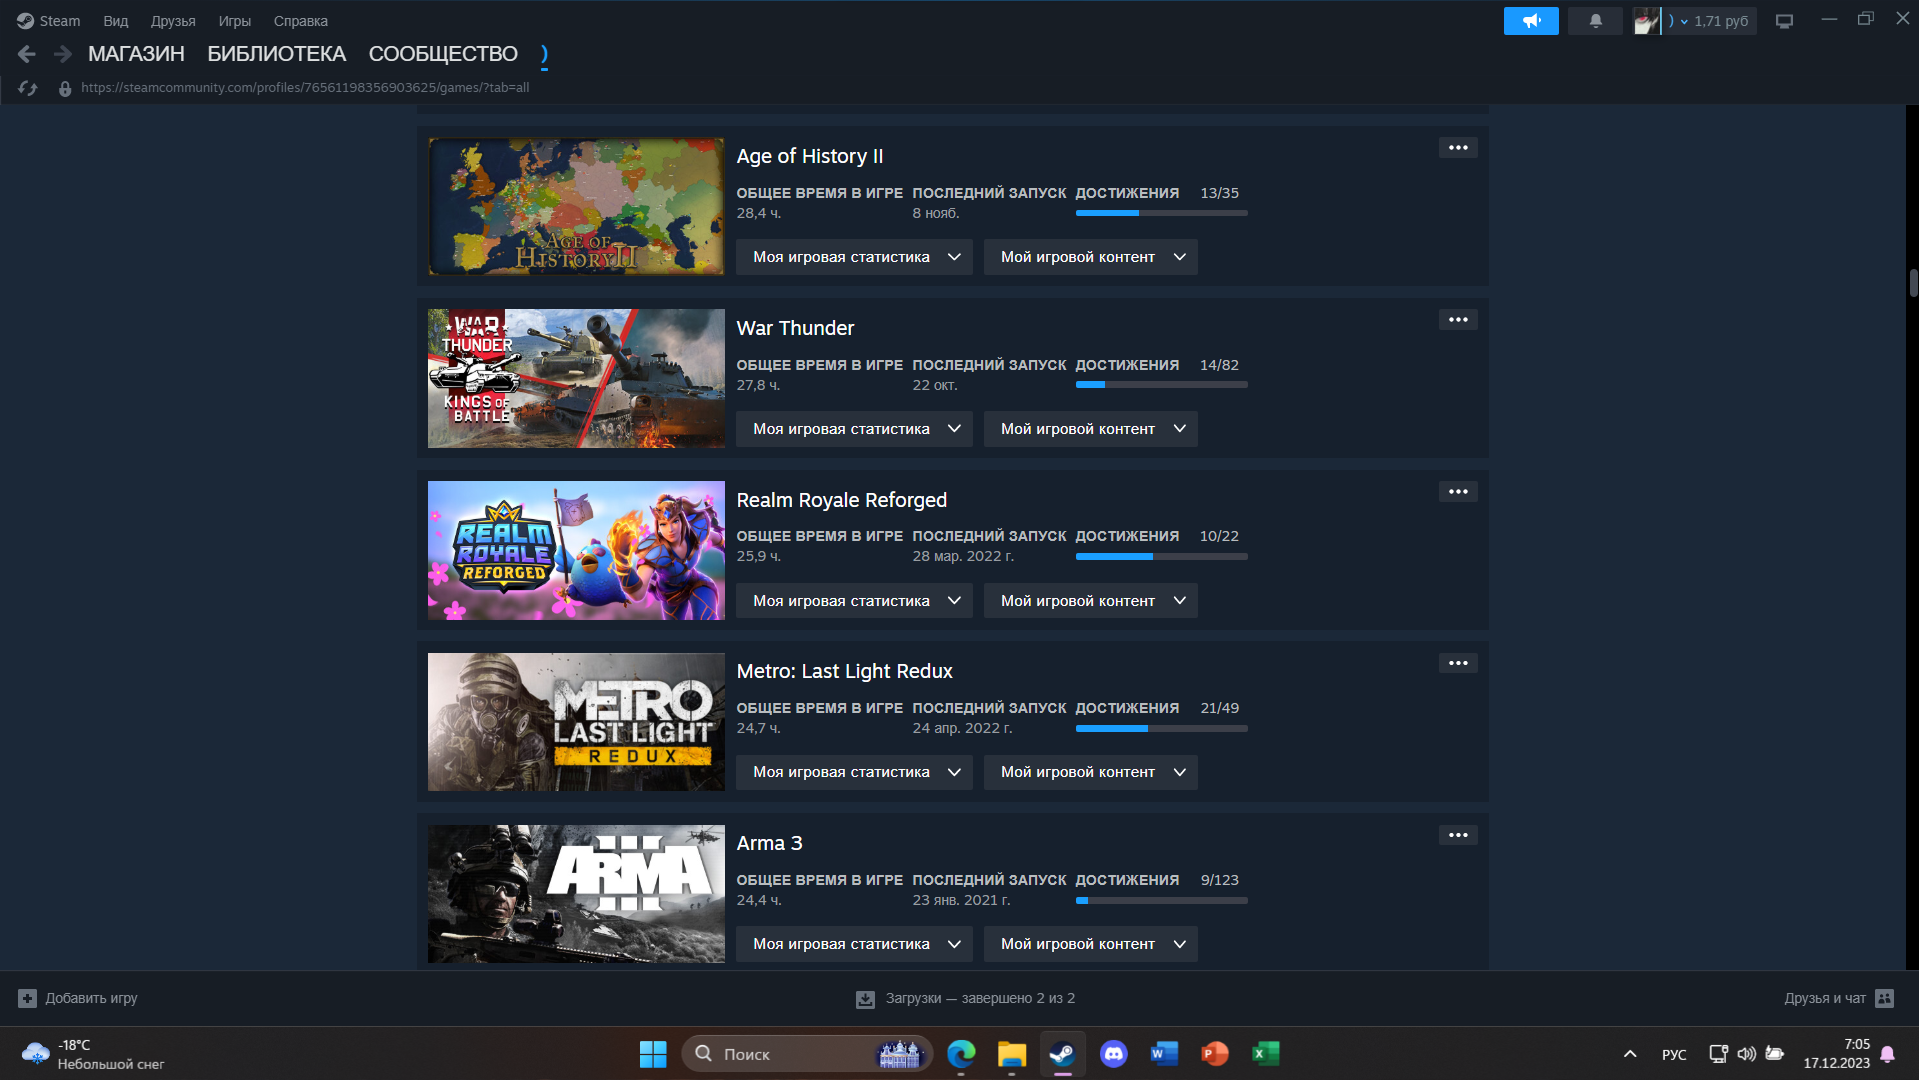1919x1080 pixels.
Task: Switch to Big Picture mode via monitor icon
Action: click(x=1784, y=21)
